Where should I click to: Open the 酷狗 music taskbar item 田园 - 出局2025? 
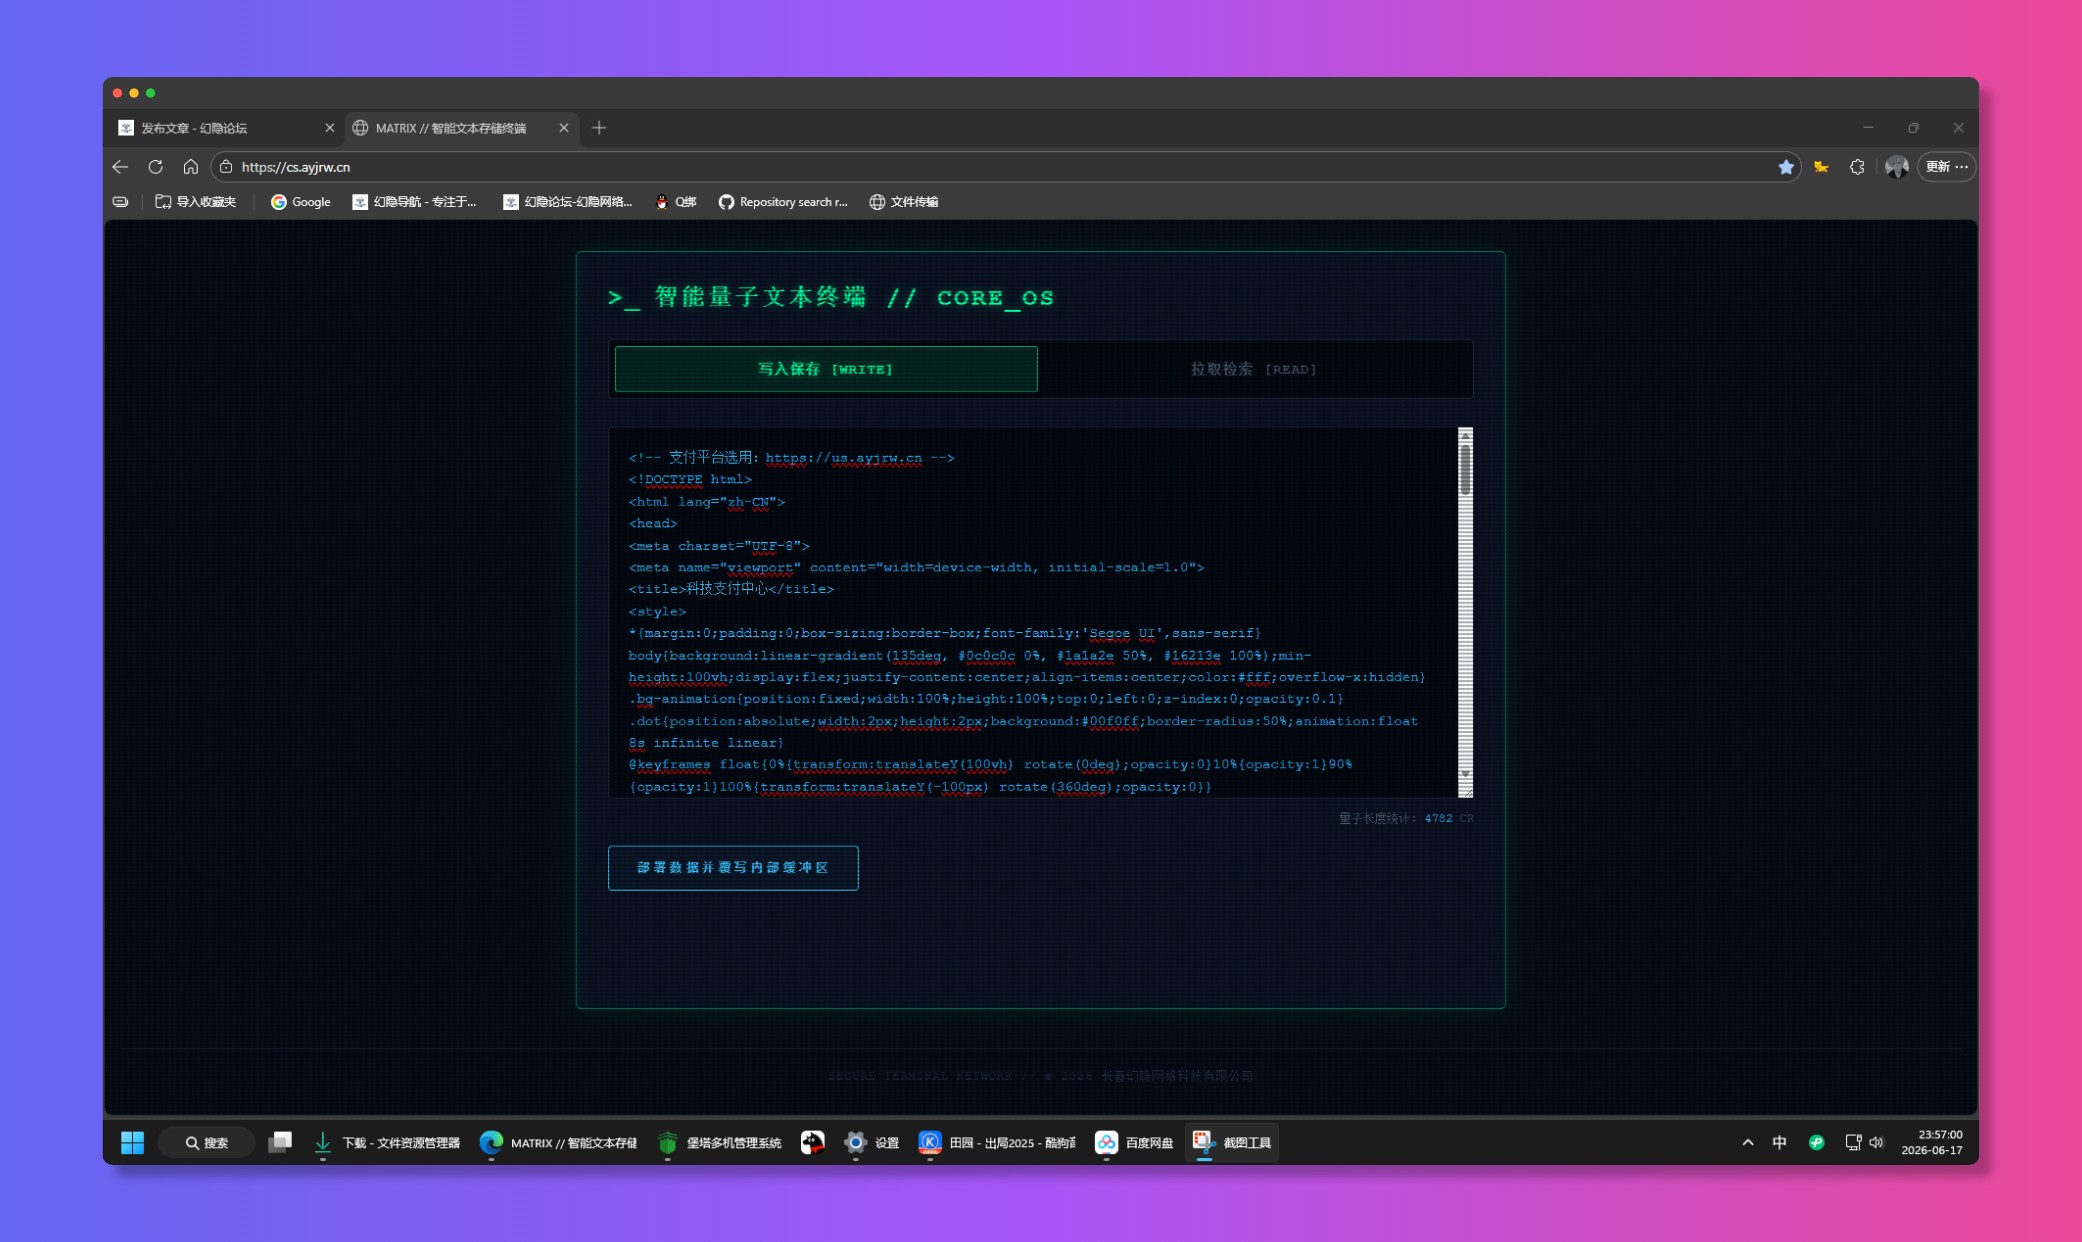[x=998, y=1142]
